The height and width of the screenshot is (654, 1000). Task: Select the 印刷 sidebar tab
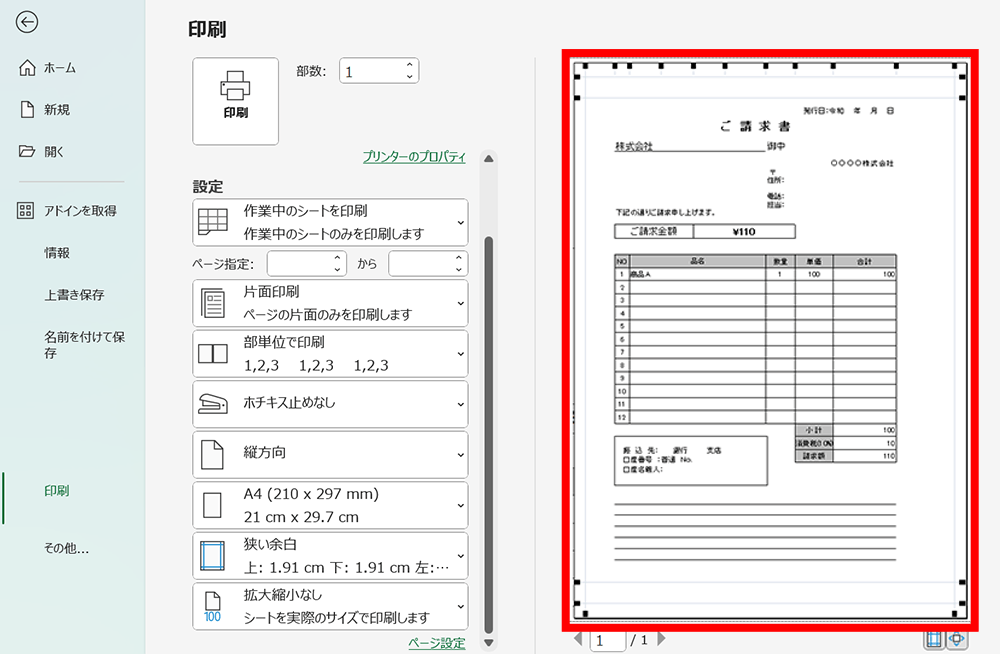coord(57,491)
